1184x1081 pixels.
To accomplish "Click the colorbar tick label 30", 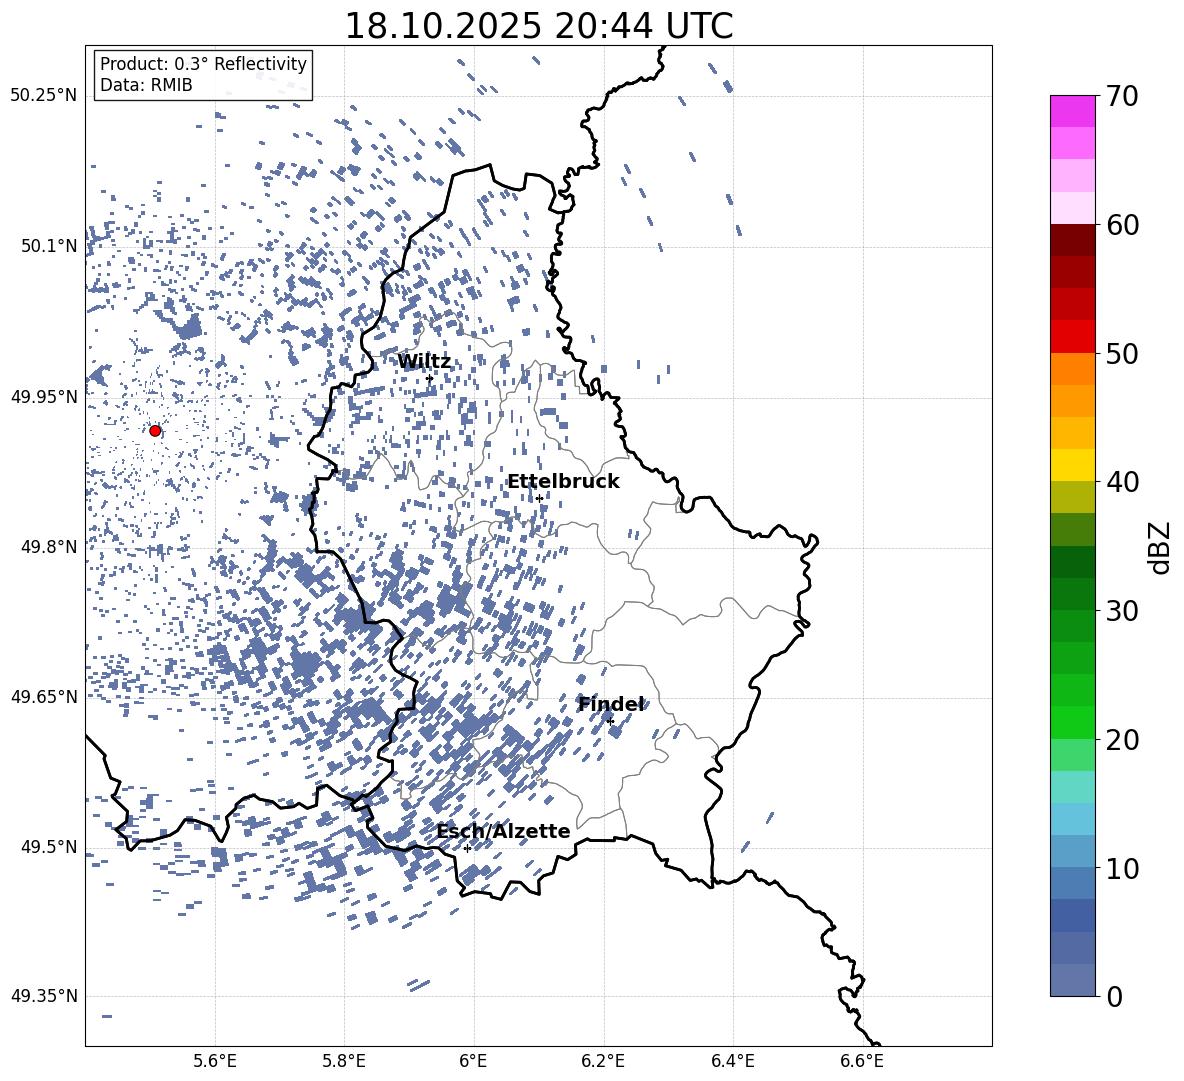I will (x=1123, y=611).
